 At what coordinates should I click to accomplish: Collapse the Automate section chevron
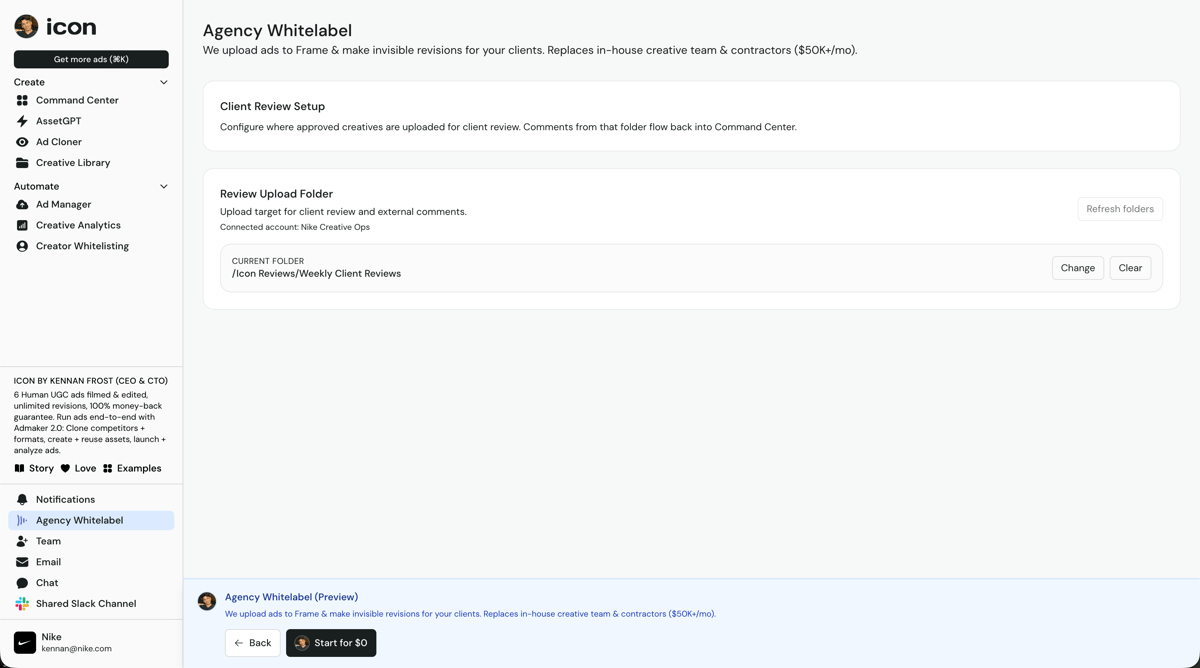click(x=164, y=187)
